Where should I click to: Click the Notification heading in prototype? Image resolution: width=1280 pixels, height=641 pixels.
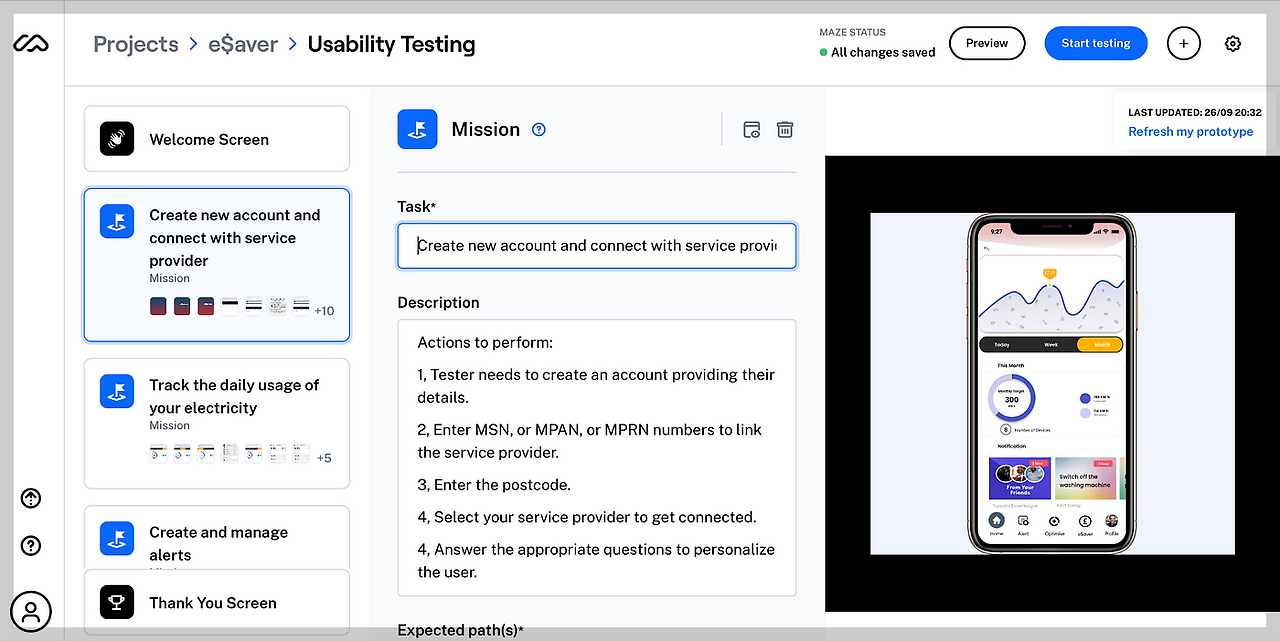pyautogui.click(x=1012, y=446)
